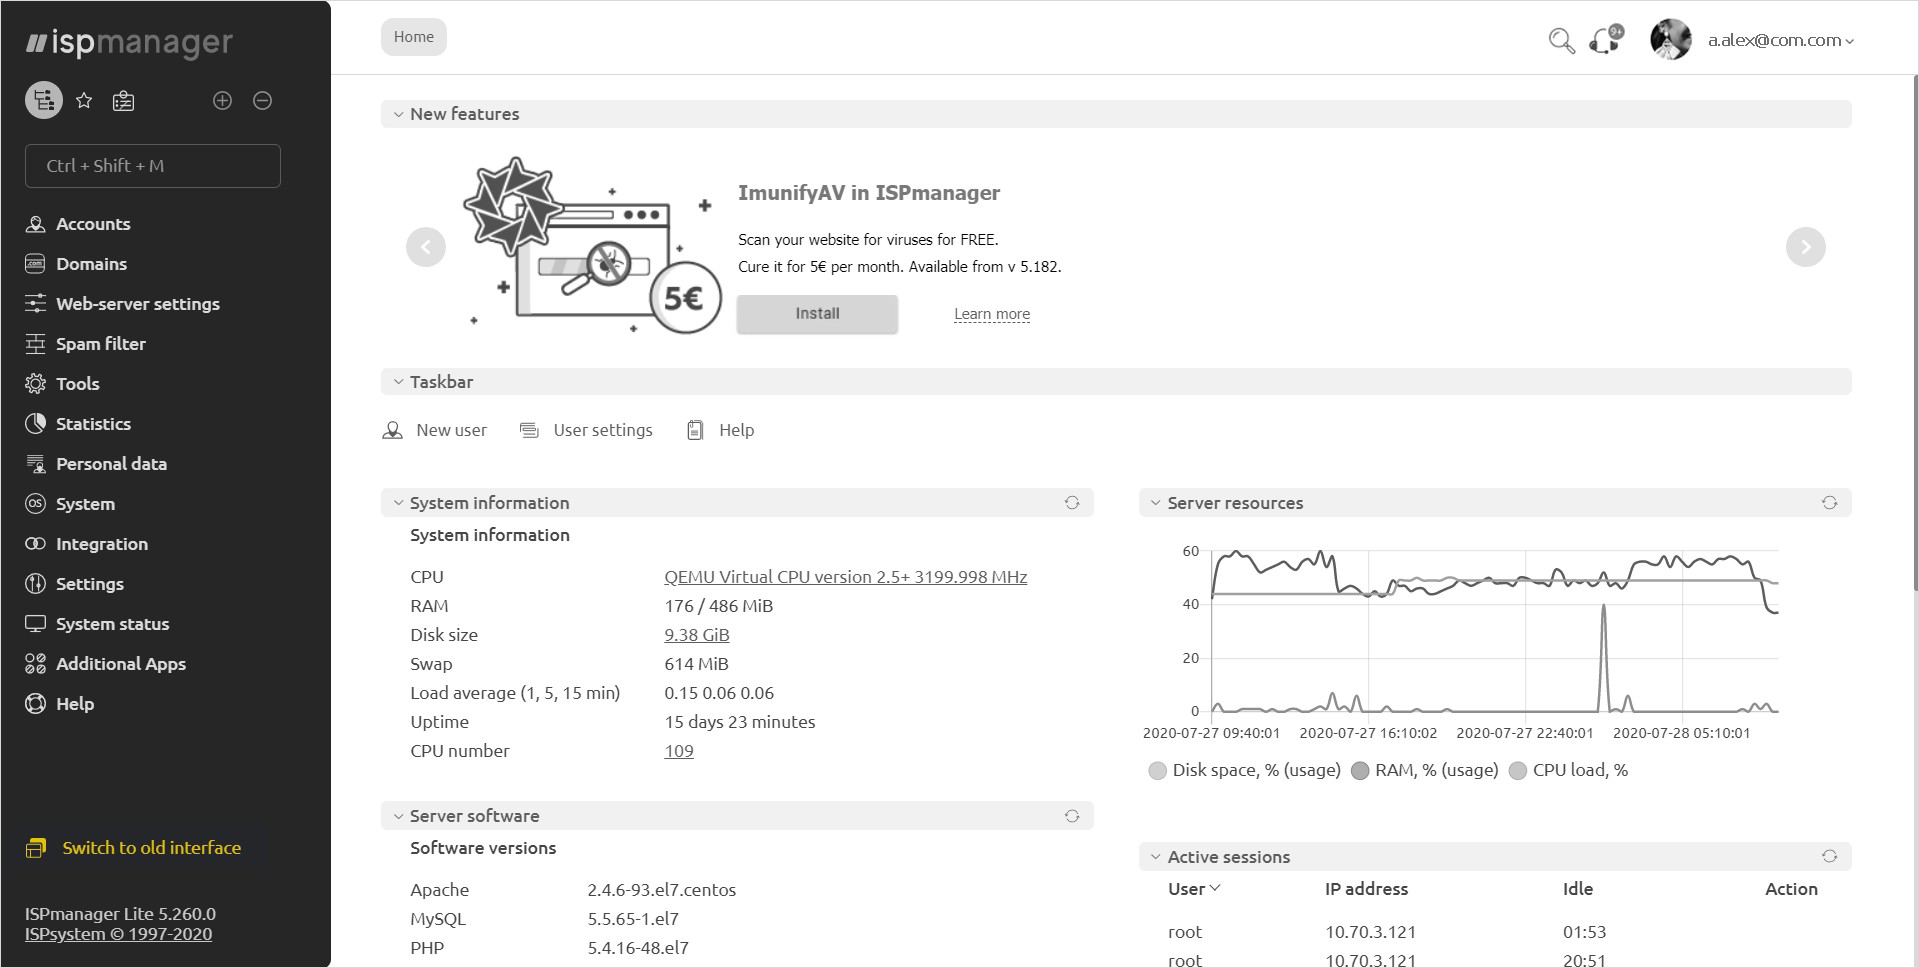
Task: Refresh the Server software panel
Action: pyautogui.click(x=1072, y=816)
